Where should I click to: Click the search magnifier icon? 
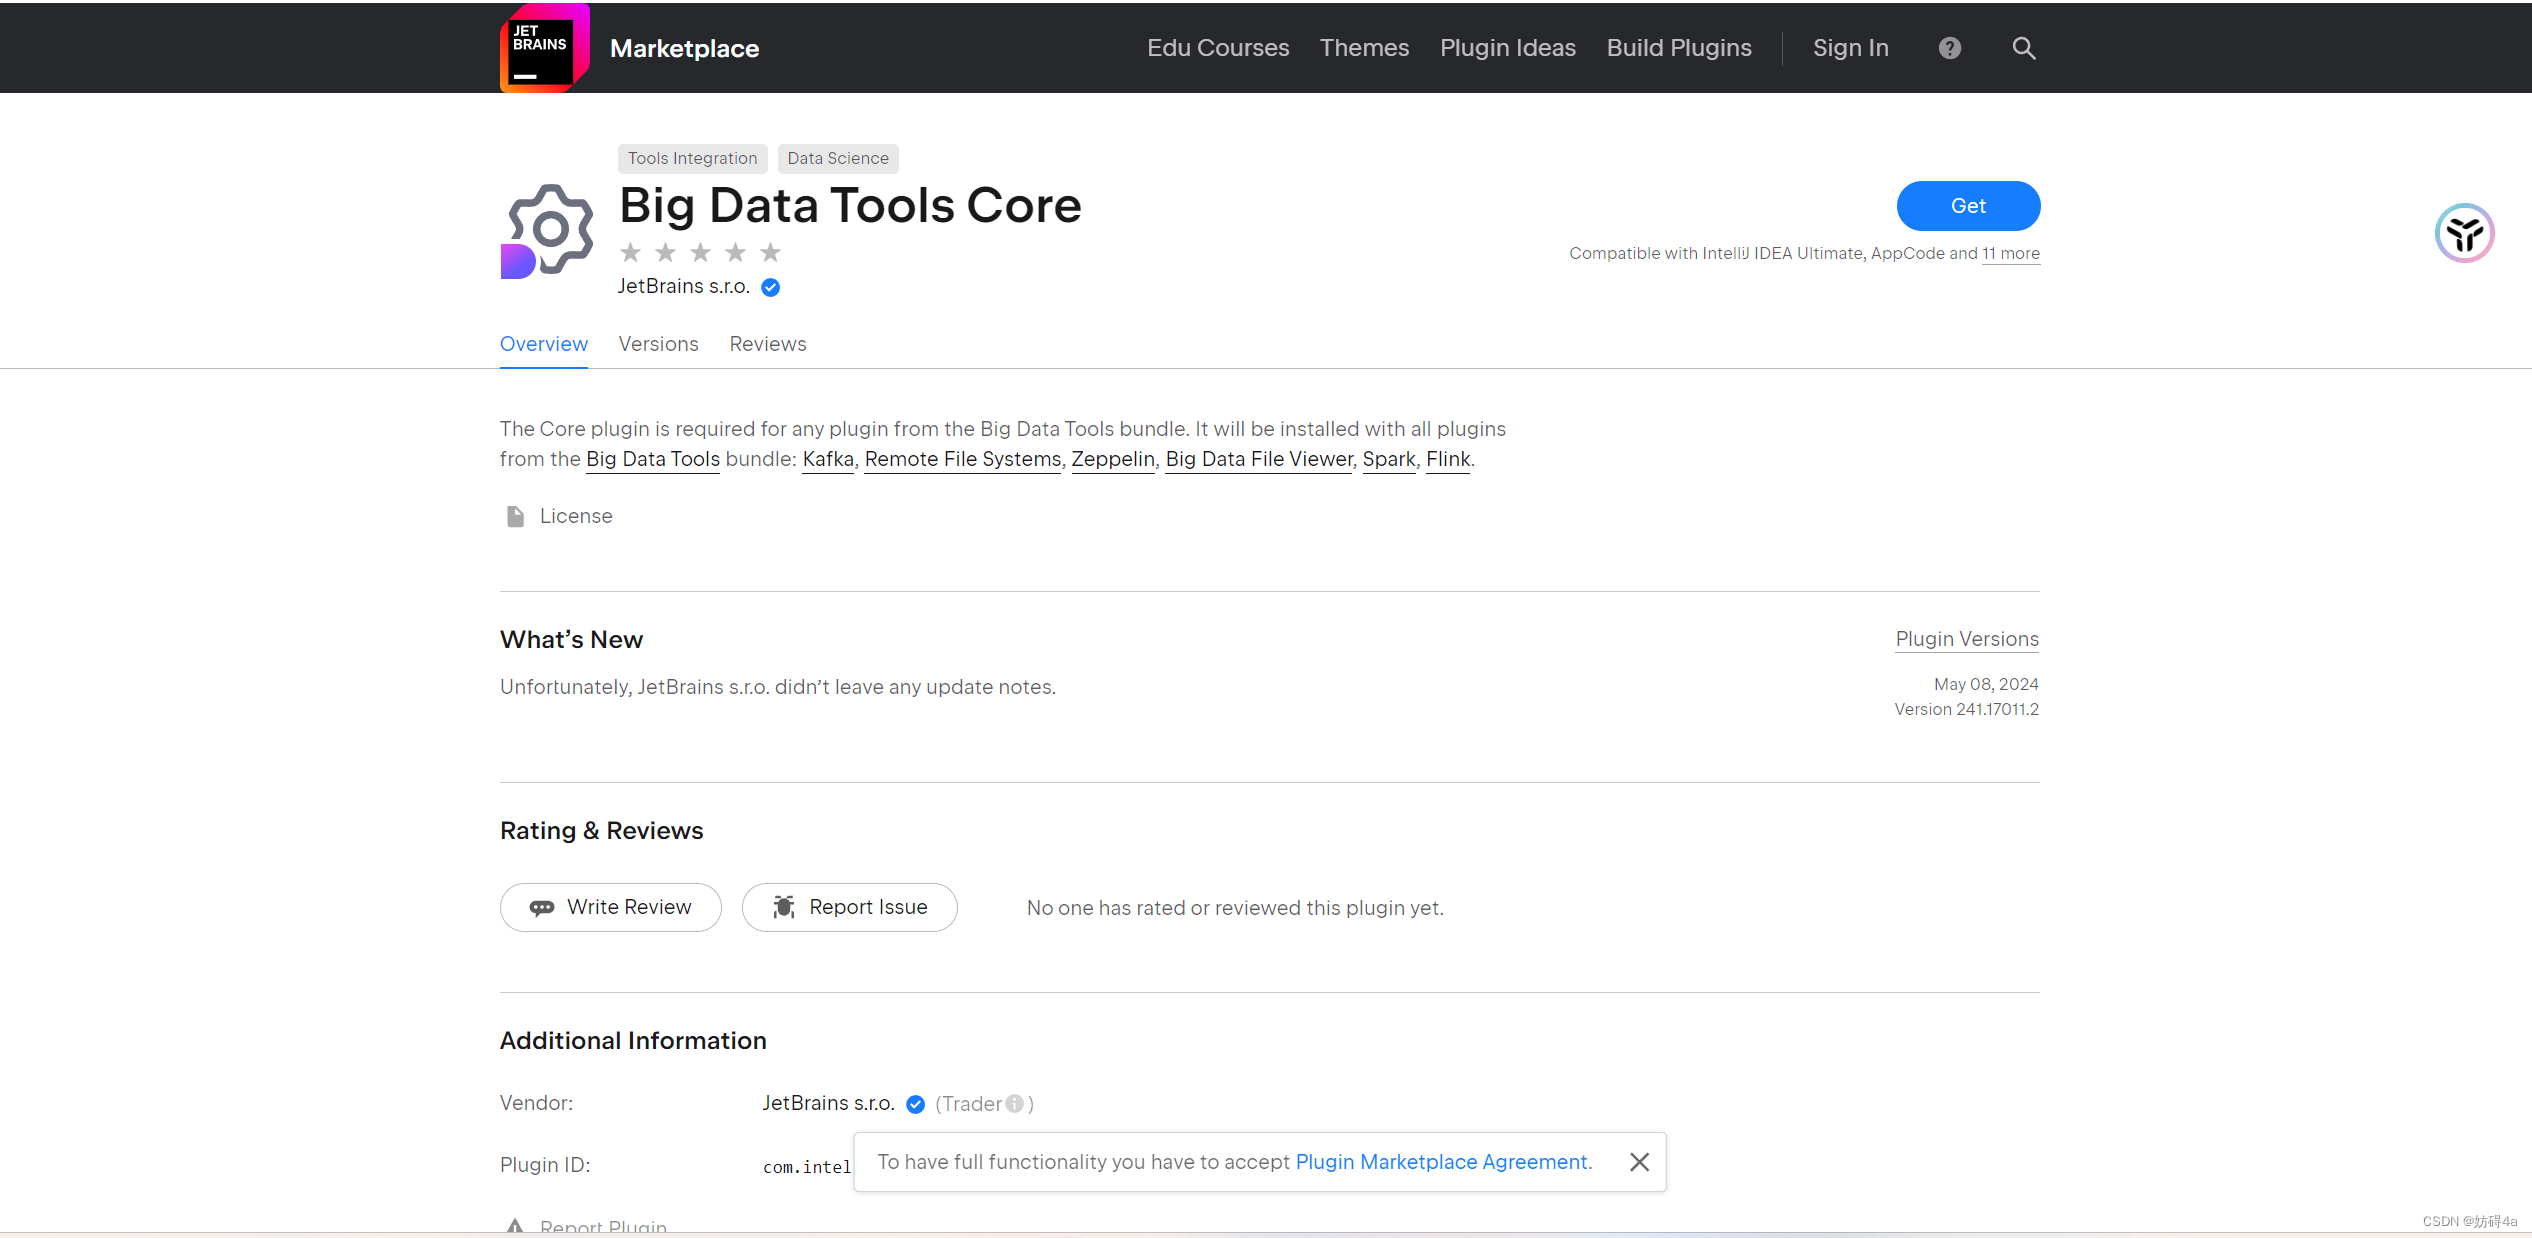2023,48
